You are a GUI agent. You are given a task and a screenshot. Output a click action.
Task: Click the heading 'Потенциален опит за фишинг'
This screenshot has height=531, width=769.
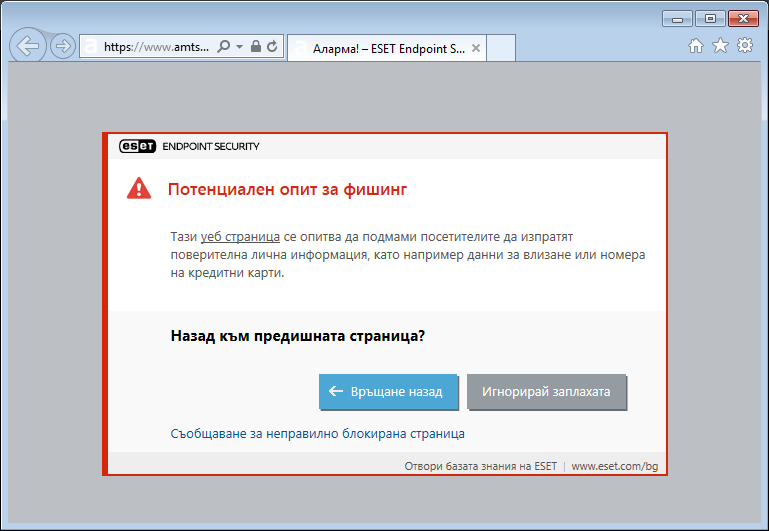coord(287,189)
